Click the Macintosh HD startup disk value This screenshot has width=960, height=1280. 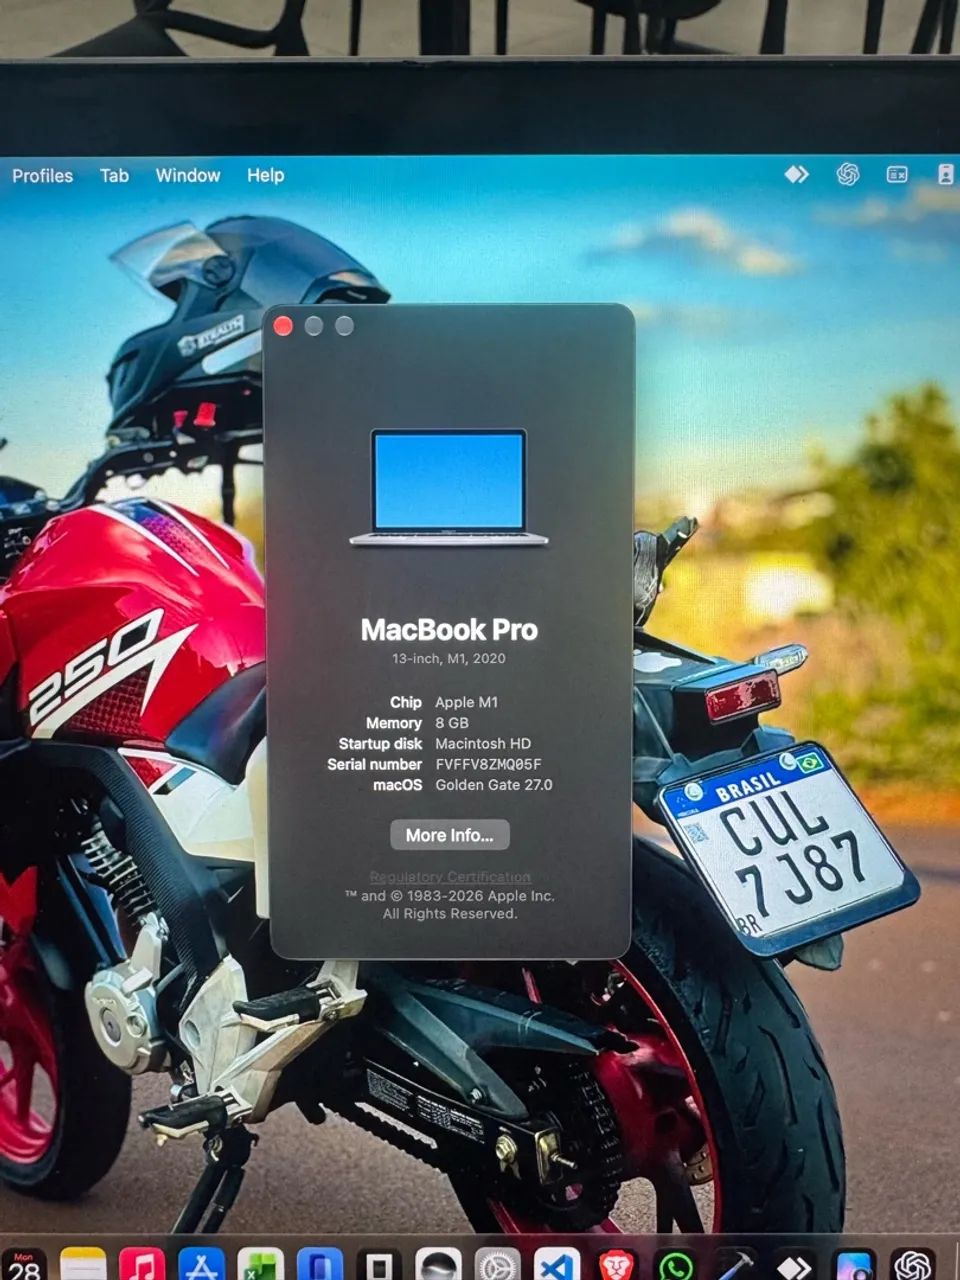coord(483,744)
